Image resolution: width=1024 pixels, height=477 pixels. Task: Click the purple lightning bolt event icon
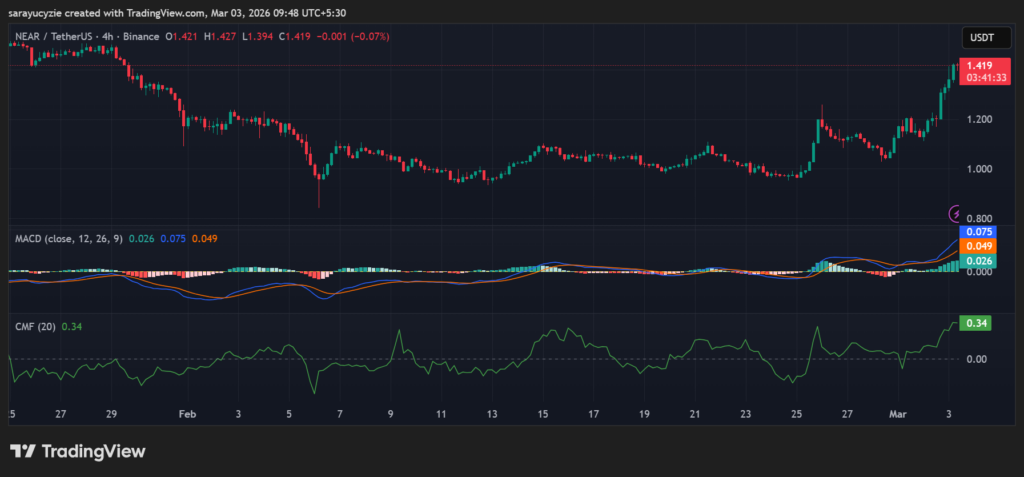955,213
